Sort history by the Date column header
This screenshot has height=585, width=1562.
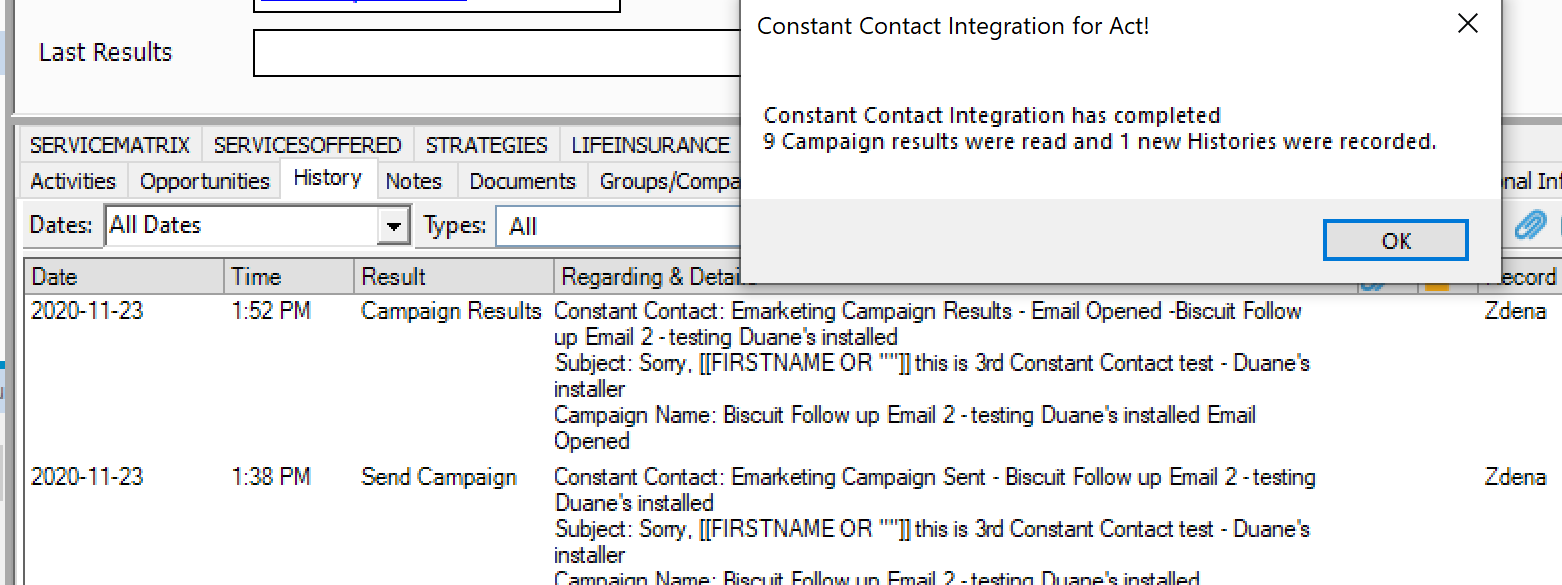[125, 277]
